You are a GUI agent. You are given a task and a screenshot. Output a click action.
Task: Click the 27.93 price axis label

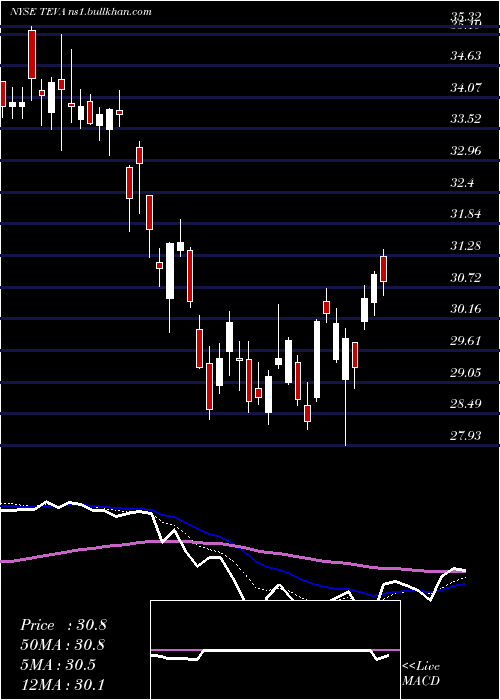(x=466, y=435)
